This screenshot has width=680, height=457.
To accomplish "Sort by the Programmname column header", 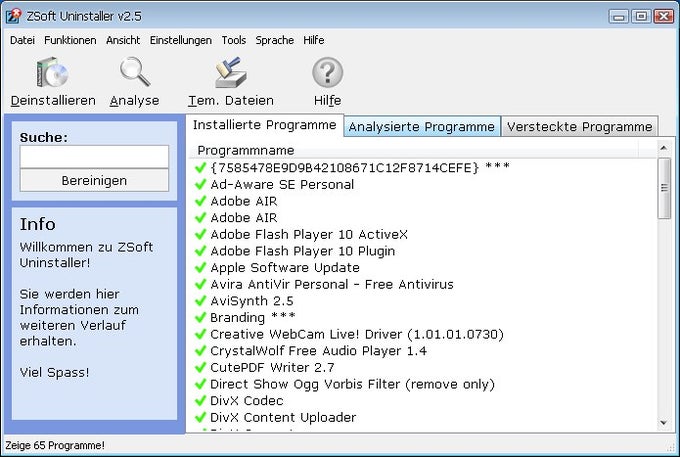I will (413, 150).
